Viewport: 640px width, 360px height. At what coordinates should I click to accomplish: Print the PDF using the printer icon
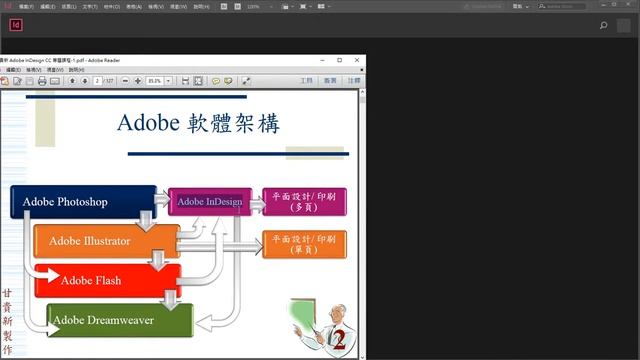42,81
